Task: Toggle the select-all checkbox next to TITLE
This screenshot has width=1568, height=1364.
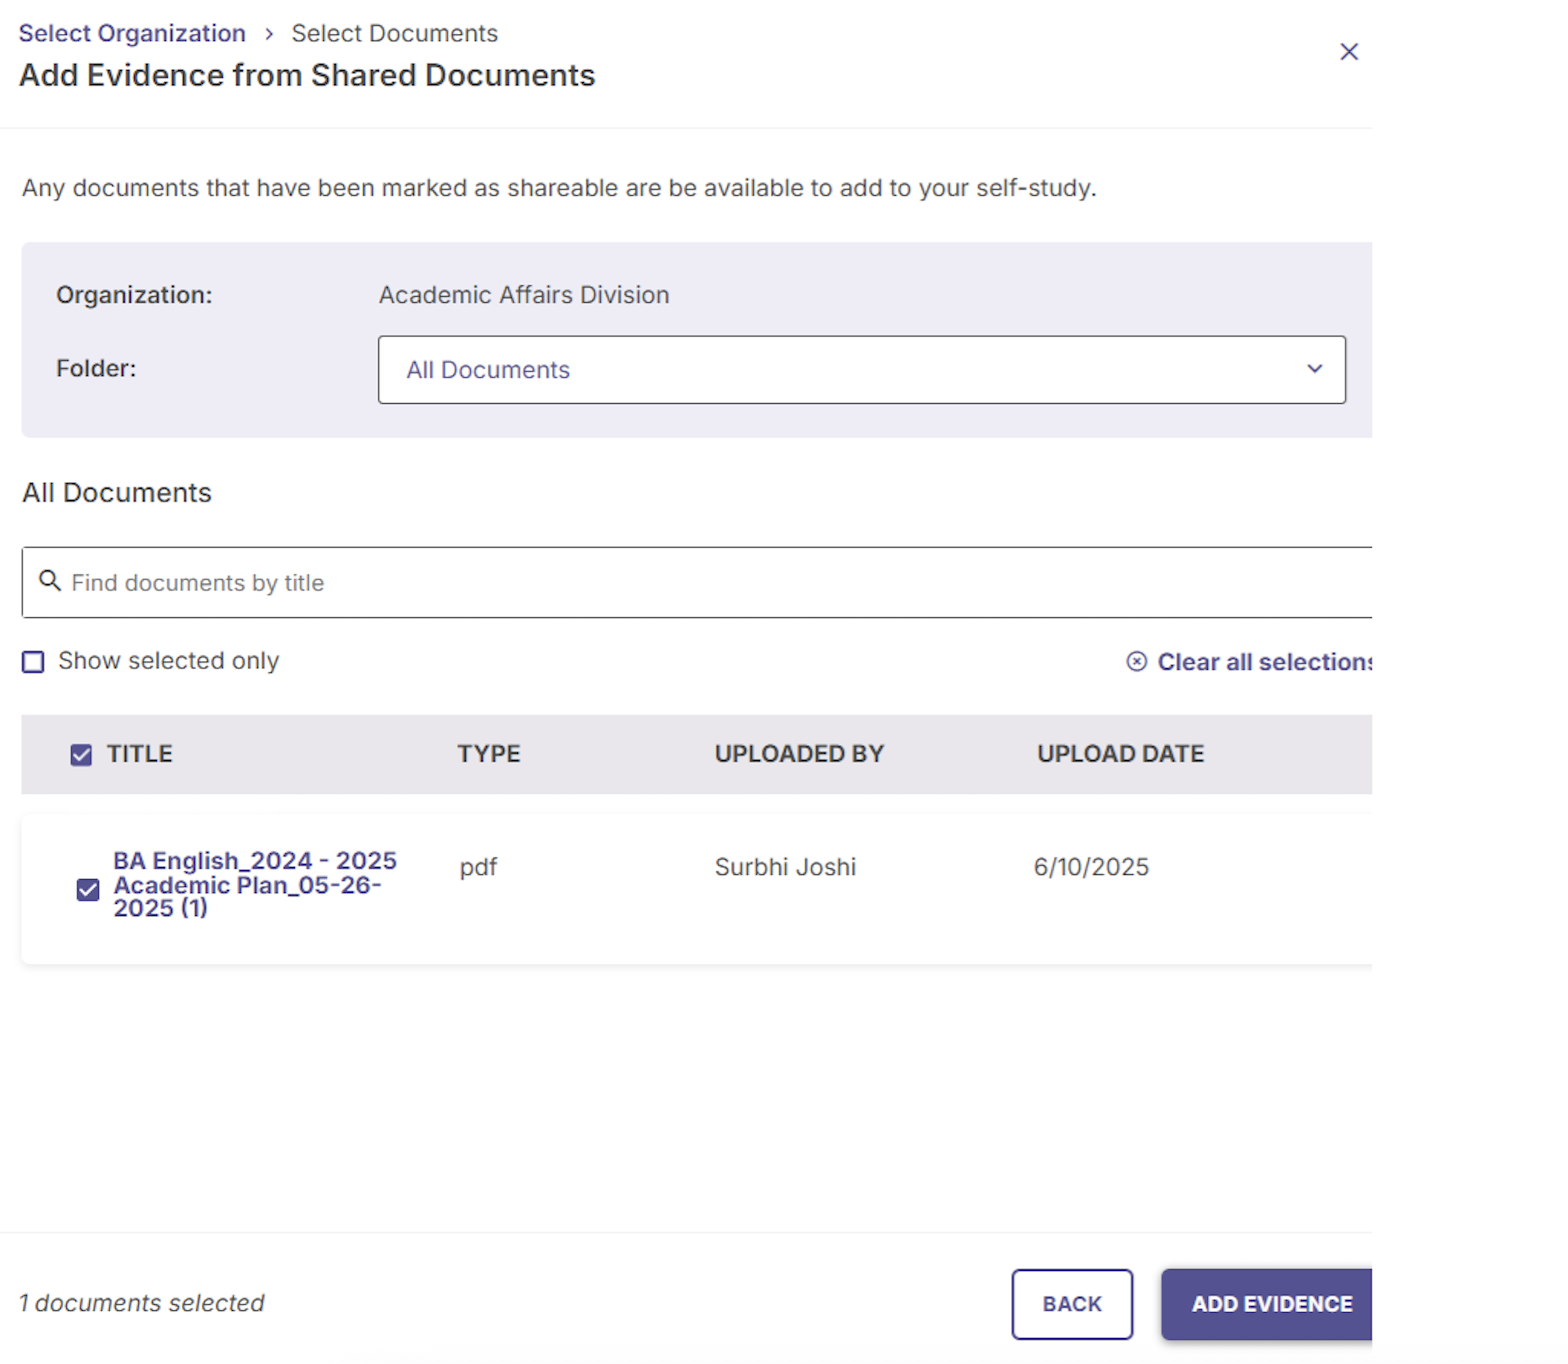Action: (x=81, y=755)
